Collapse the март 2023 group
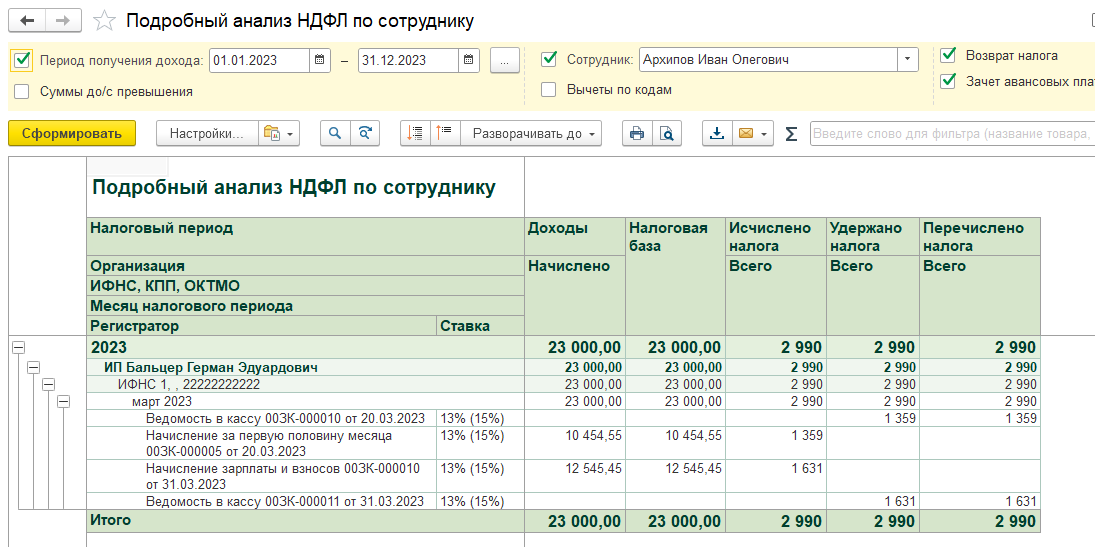1095x547 pixels. pyautogui.click(x=64, y=401)
